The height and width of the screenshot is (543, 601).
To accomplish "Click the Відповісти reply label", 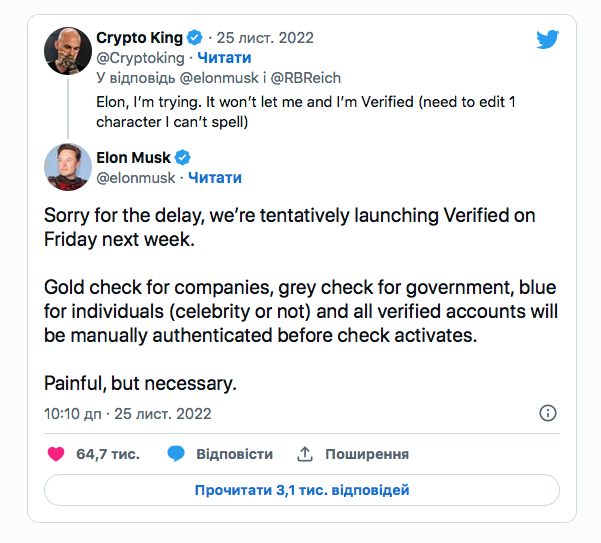I will [x=234, y=454].
